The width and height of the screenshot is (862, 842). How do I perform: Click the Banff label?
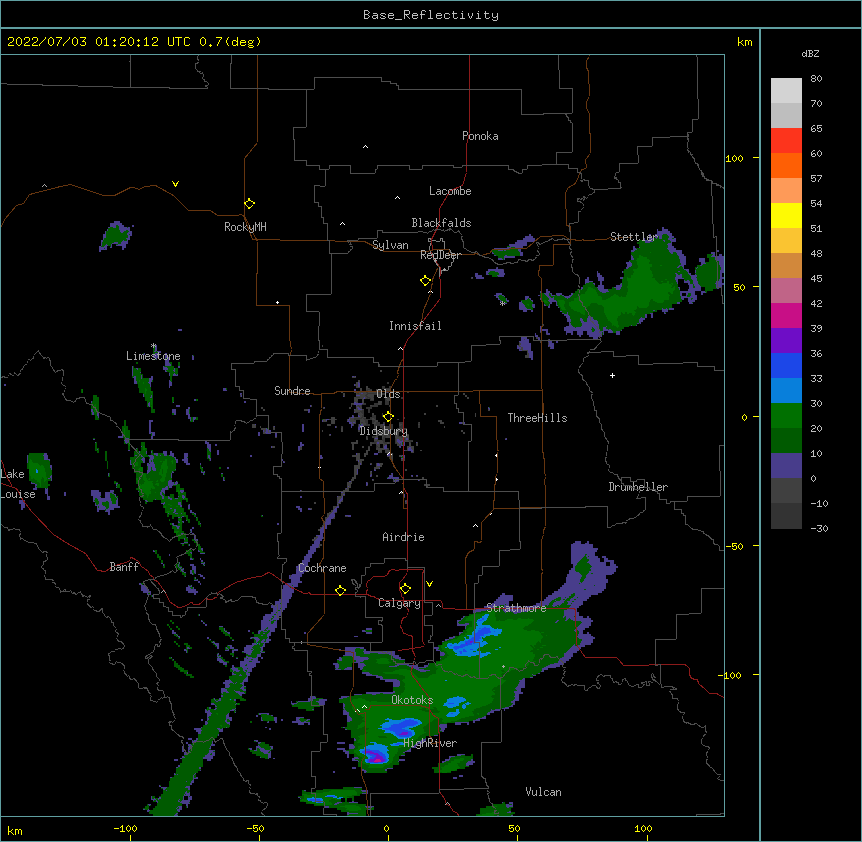pyautogui.click(x=124, y=567)
